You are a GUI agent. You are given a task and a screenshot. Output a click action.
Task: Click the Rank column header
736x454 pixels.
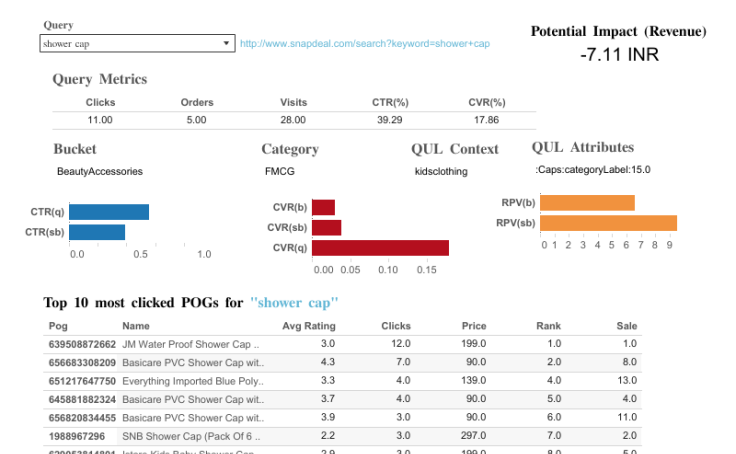coord(549,326)
